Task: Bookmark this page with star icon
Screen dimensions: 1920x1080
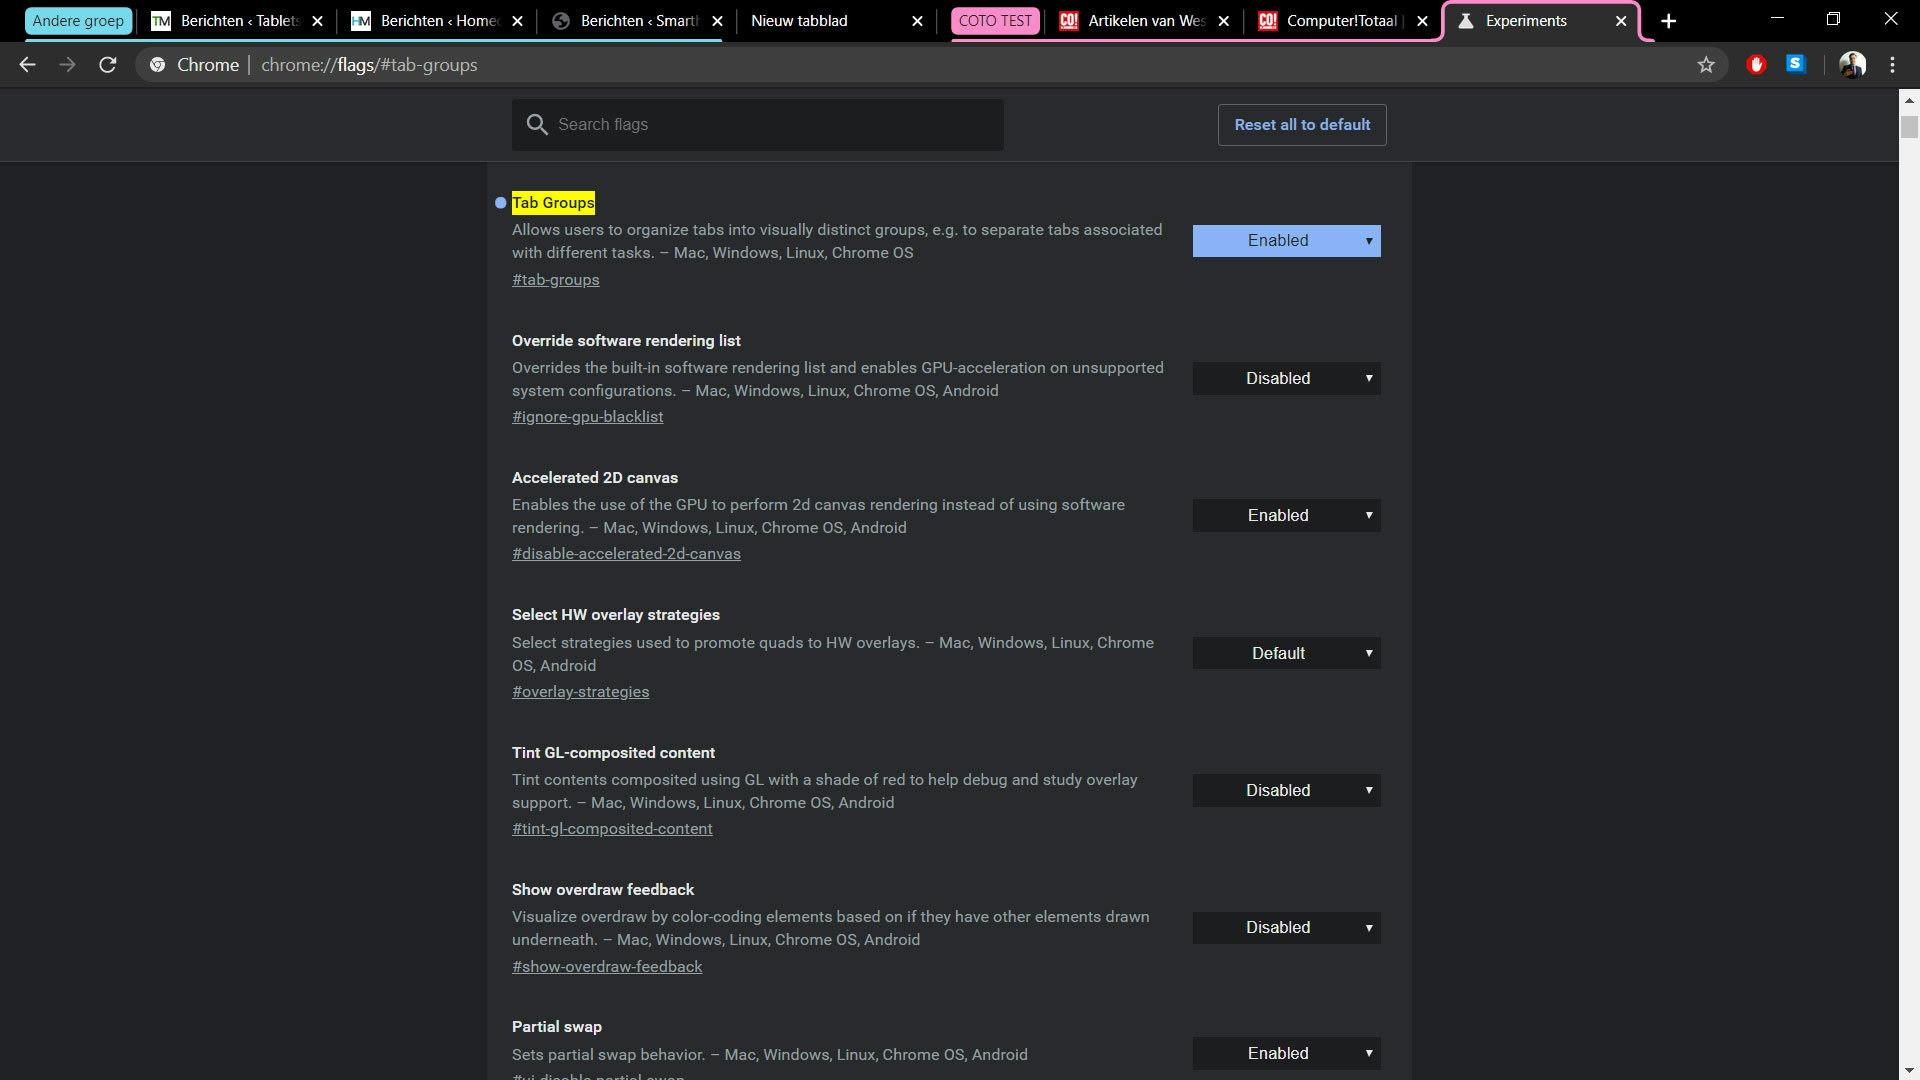Action: (1706, 65)
